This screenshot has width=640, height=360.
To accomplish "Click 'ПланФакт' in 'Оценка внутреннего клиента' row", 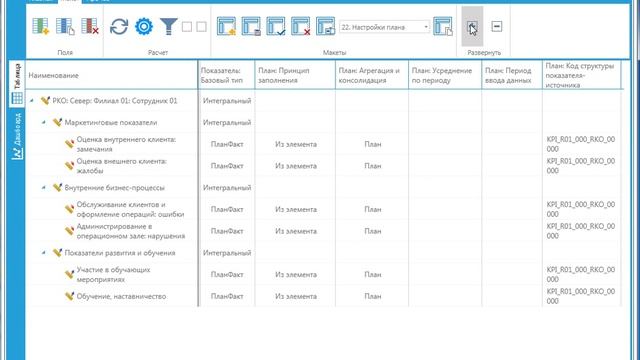I will (x=227, y=144).
